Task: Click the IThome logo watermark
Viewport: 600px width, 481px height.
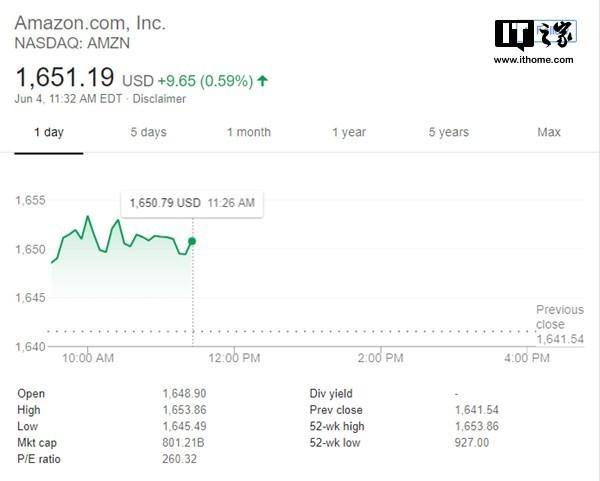Action: tap(536, 34)
